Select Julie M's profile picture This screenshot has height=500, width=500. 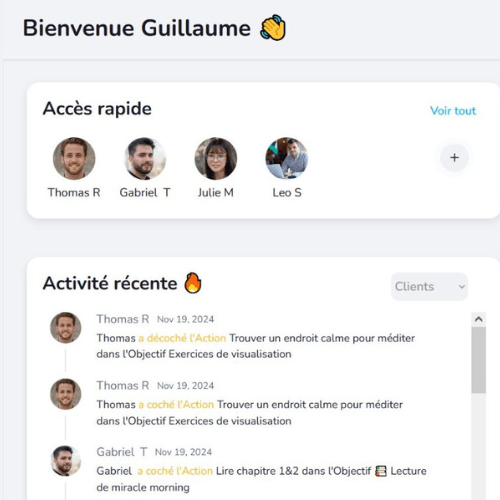coord(216,158)
